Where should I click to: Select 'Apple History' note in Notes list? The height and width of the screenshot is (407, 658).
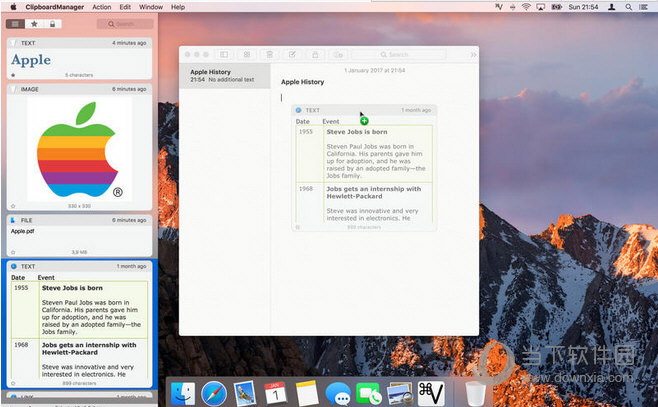pyautogui.click(x=225, y=76)
